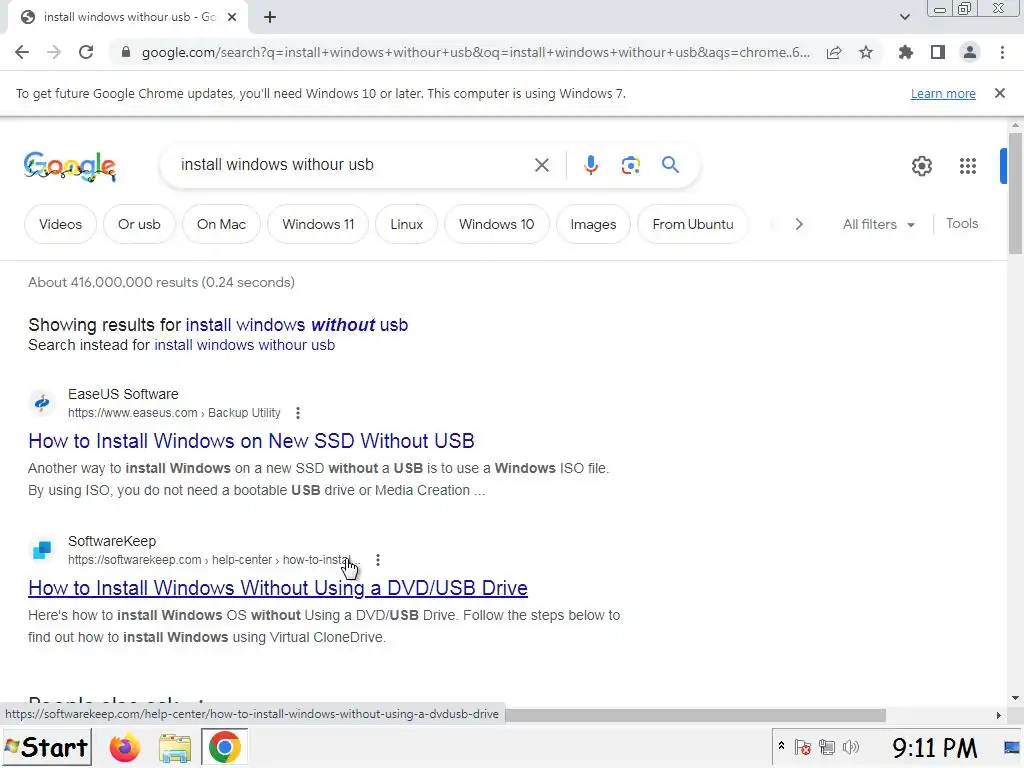Launch Firefox from the taskbar
Viewport: 1024px width, 768px height.
(124, 748)
